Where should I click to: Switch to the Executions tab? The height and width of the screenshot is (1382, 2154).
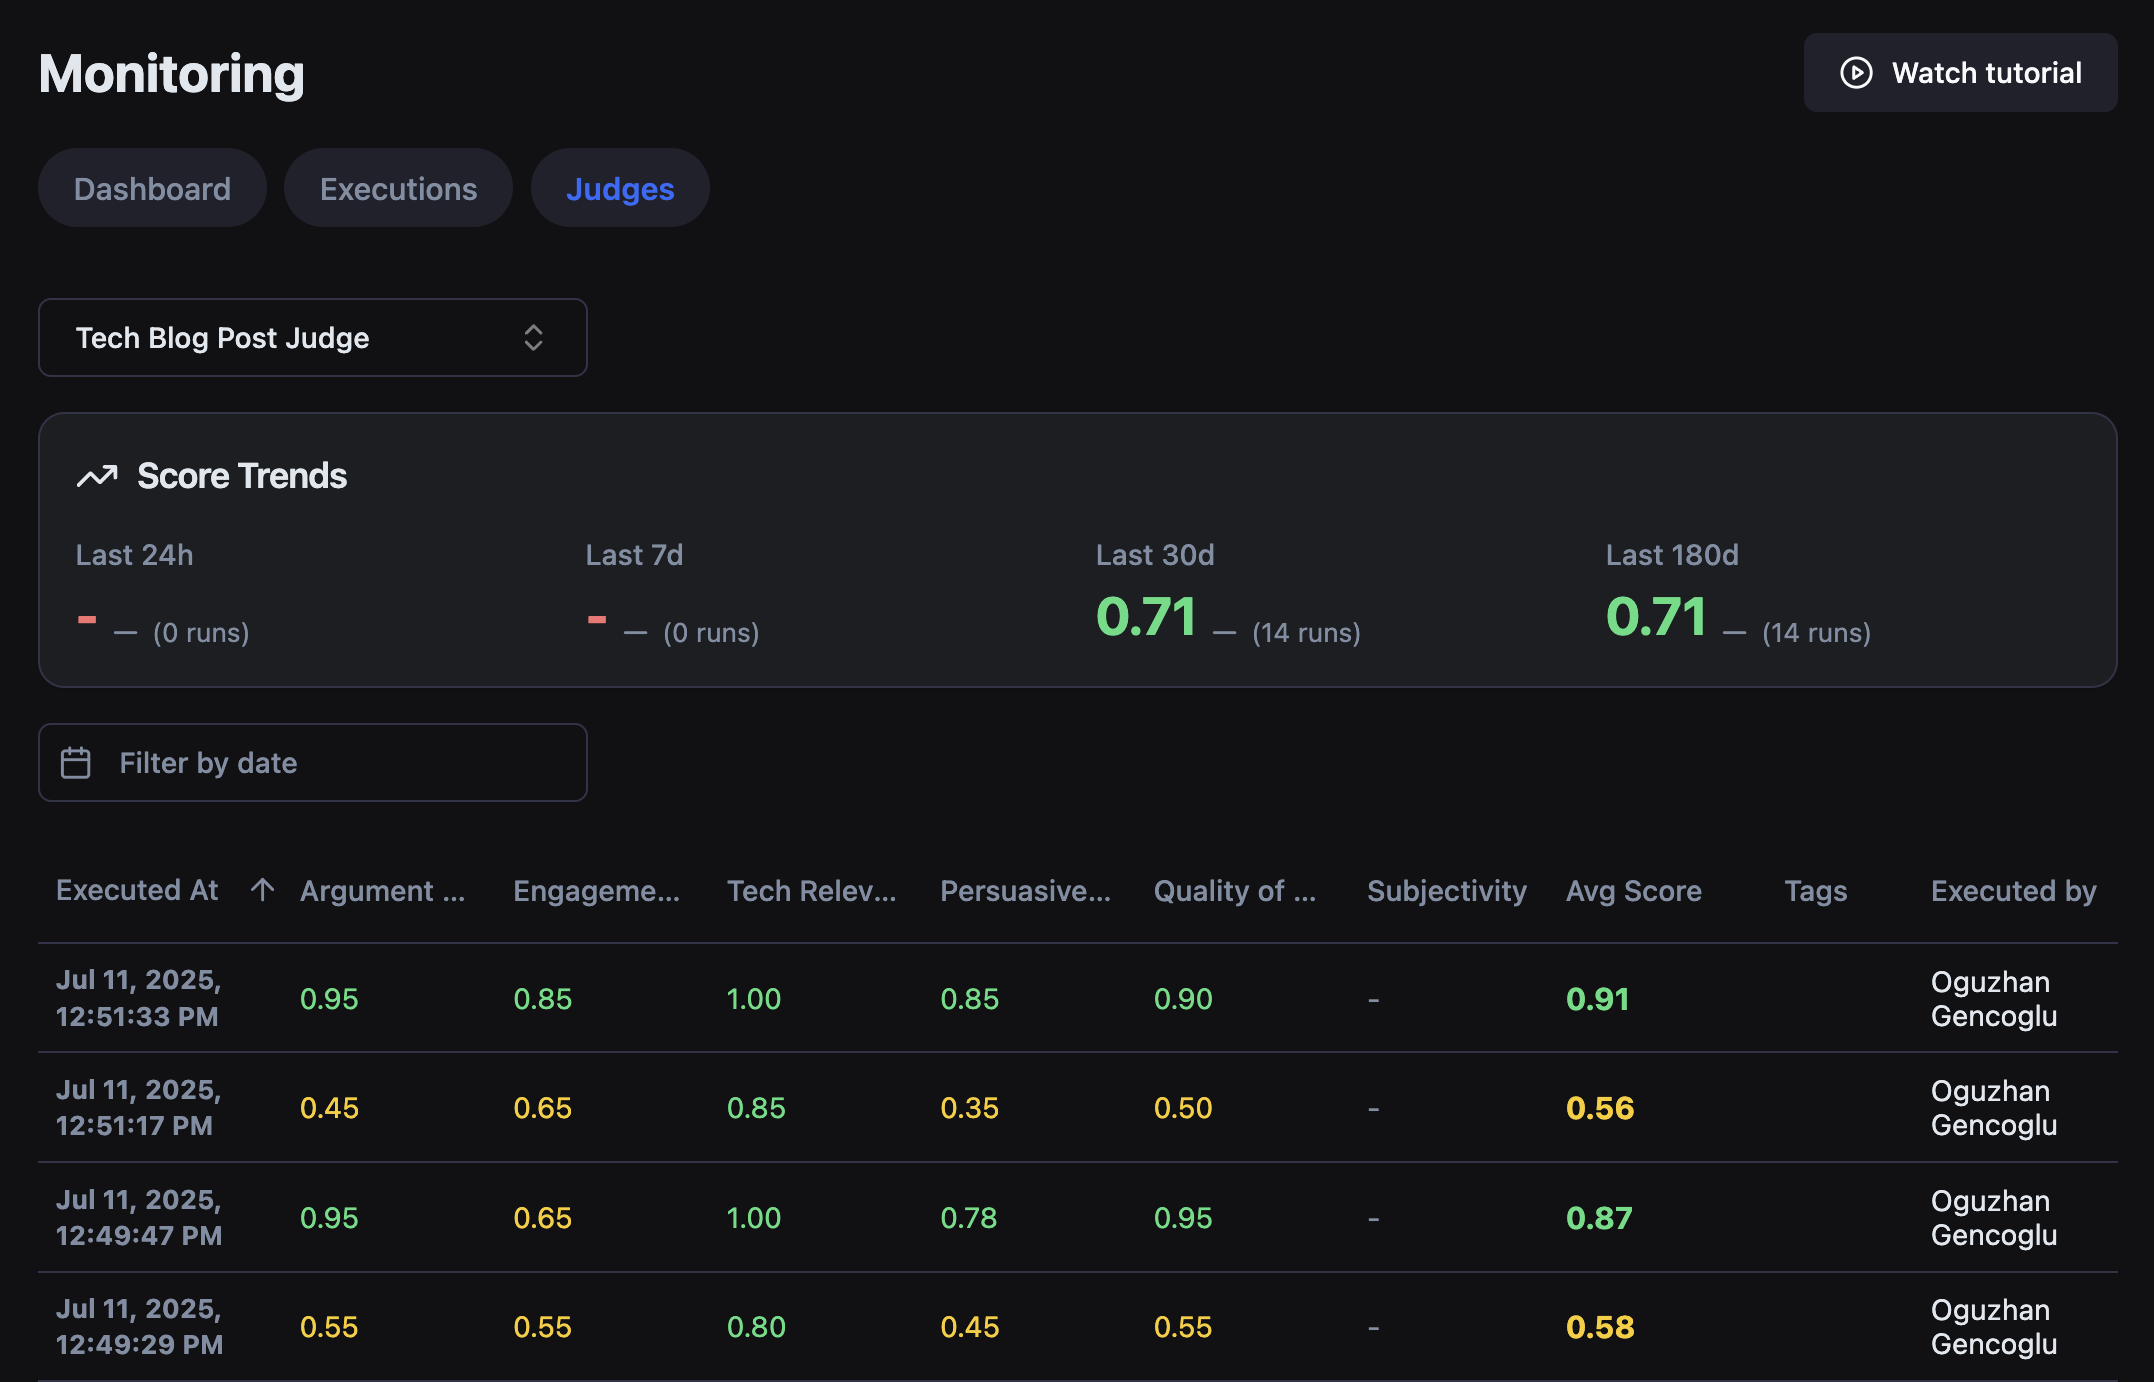tap(398, 189)
